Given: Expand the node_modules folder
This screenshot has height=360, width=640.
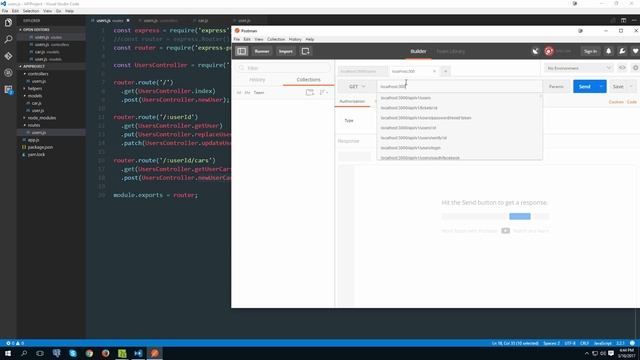Looking at the screenshot, I should pos(42,118).
